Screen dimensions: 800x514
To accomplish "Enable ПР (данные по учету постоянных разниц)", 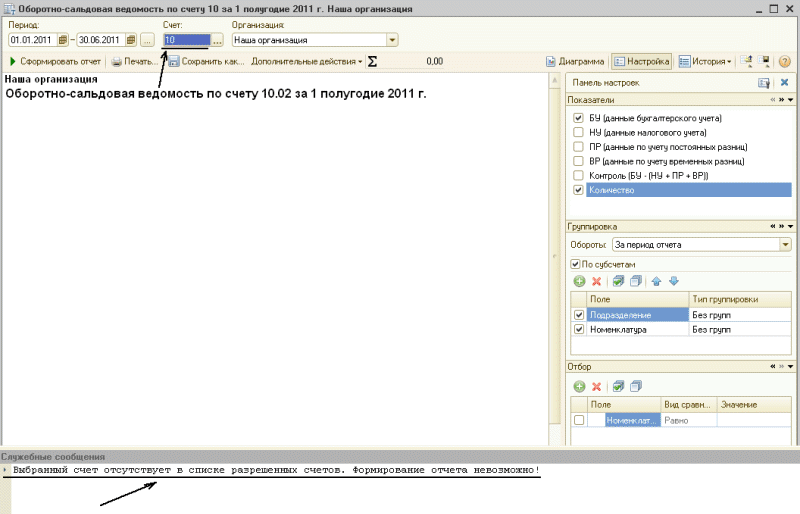I will 578,146.
